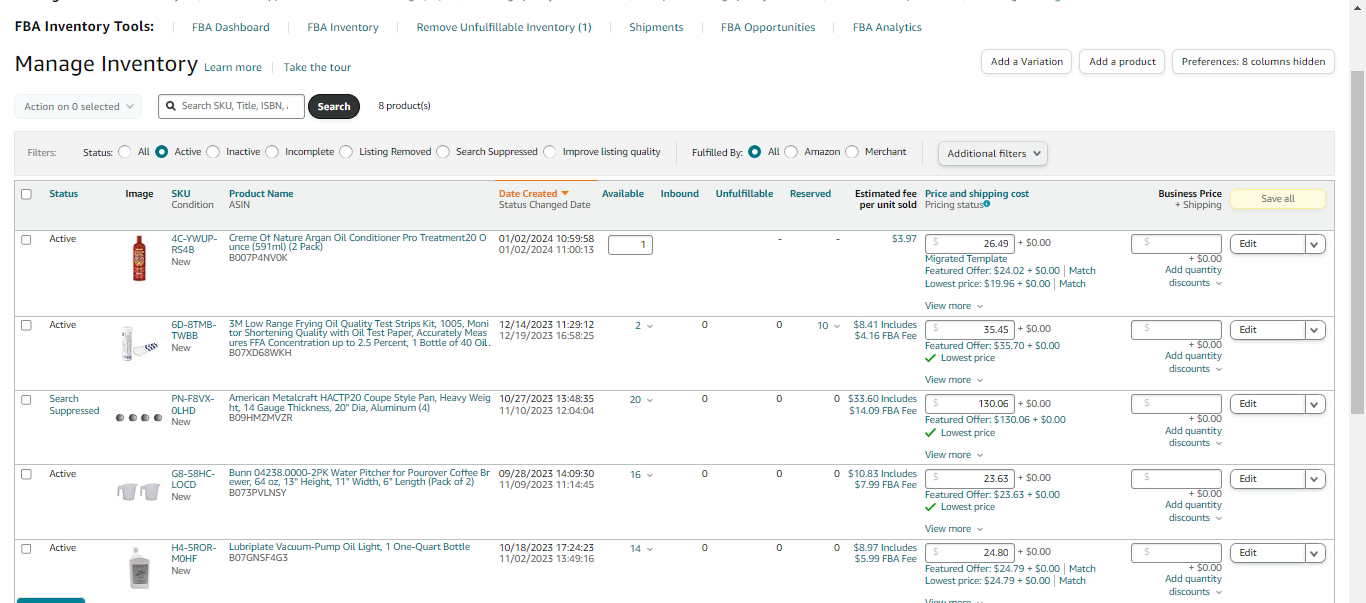The height and width of the screenshot is (603, 1366).
Task: Open Remove Unfulfillable Inventory (1)
Action: (x=504, y=28)
